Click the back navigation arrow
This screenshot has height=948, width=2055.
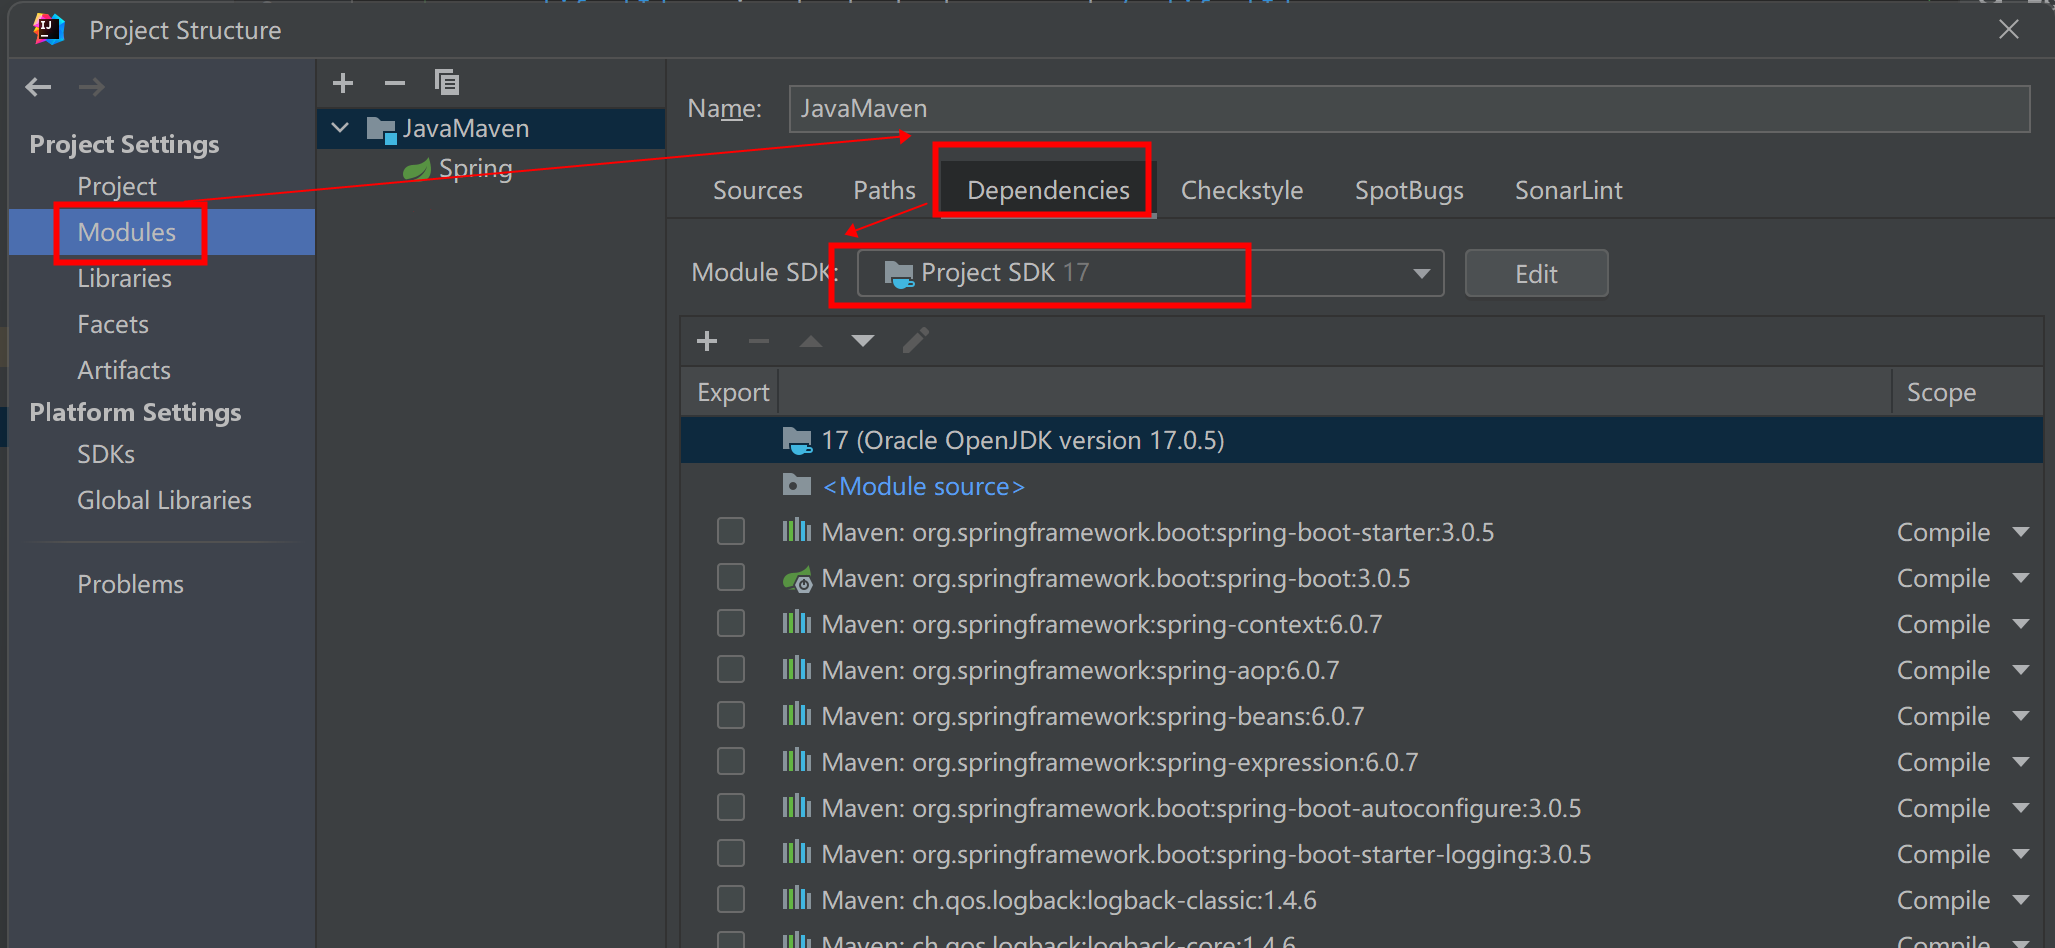click(x=38, y=87)
